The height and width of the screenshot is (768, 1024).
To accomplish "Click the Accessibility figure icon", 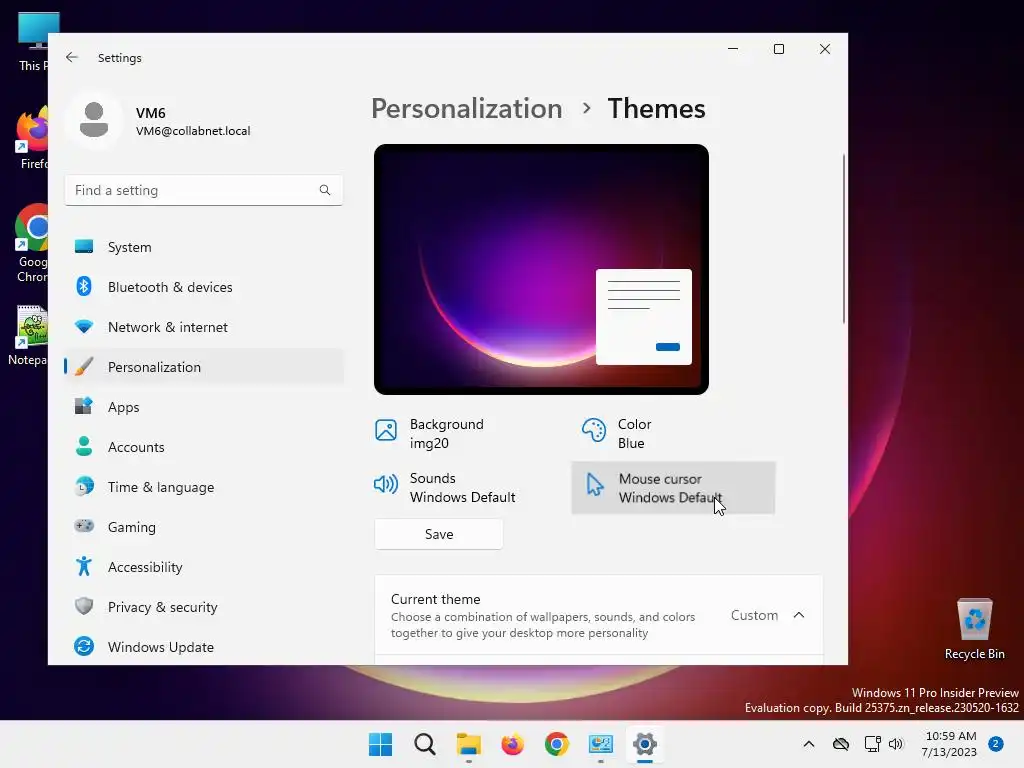I will click(x=84, y=566).
